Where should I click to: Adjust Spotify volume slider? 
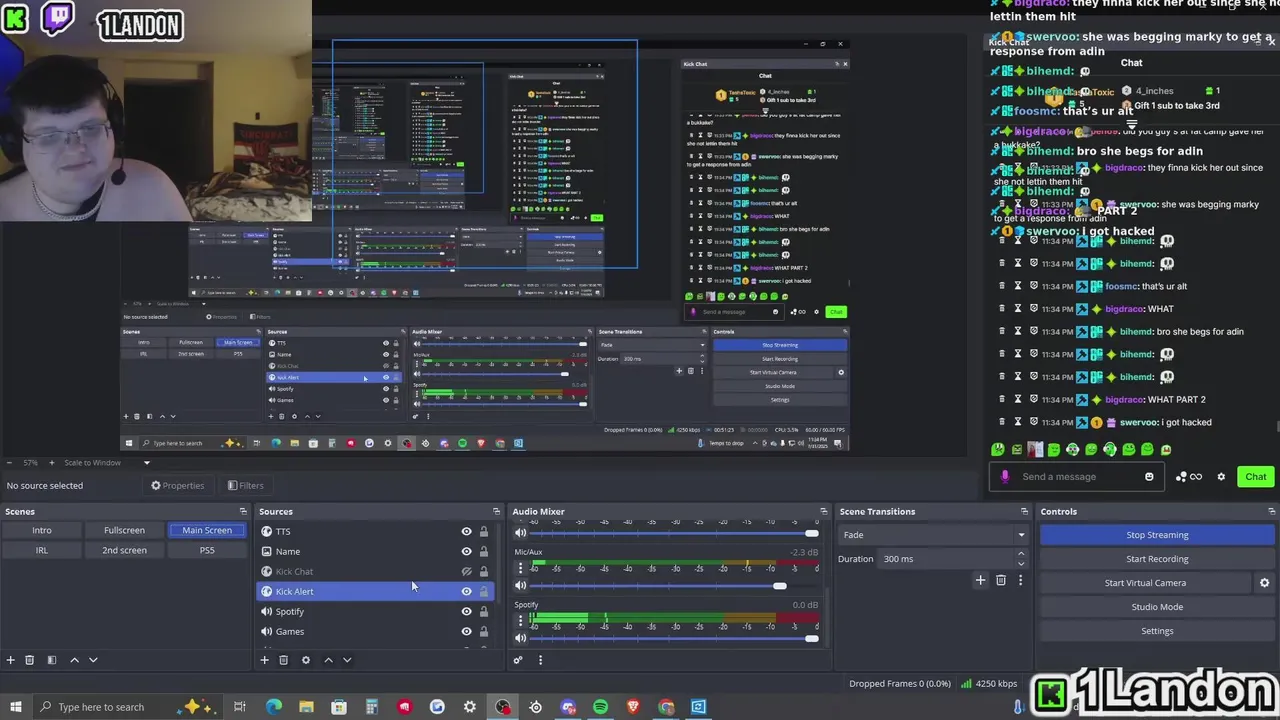click(811, 638)
